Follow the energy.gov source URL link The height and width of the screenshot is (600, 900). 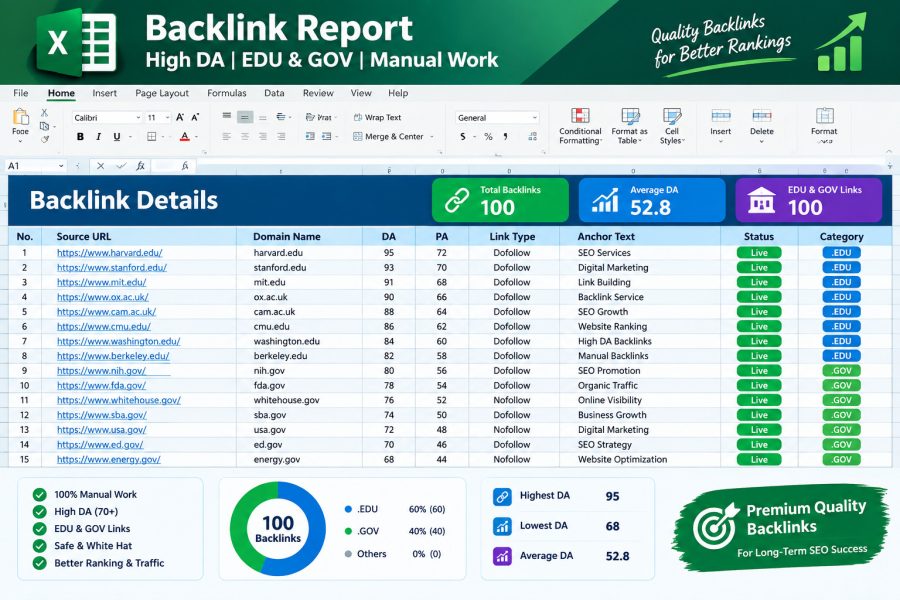108,459
